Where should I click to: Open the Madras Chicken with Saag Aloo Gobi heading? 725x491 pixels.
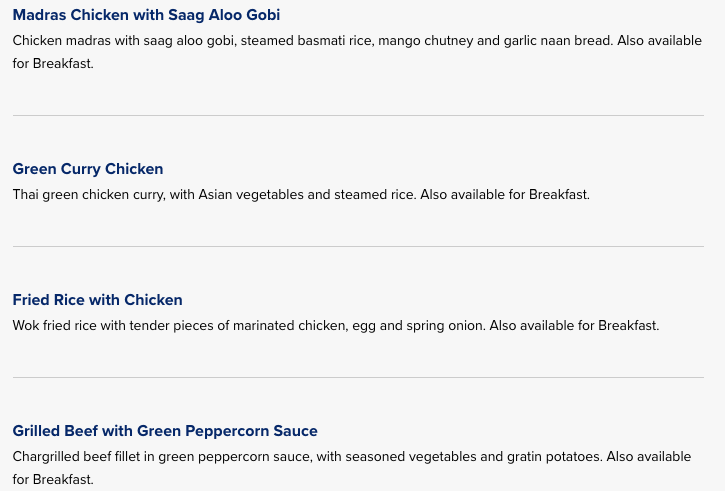point(146,15)
